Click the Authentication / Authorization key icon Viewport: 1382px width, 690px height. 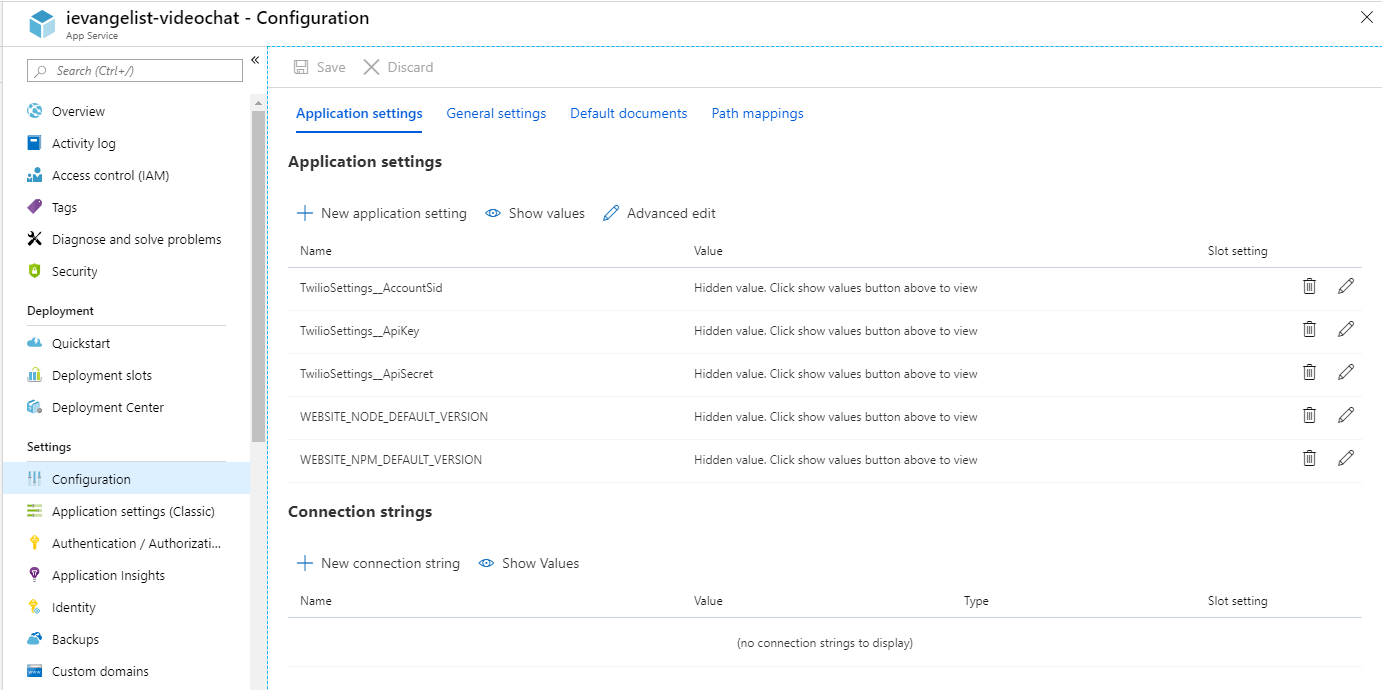[35, 543]
